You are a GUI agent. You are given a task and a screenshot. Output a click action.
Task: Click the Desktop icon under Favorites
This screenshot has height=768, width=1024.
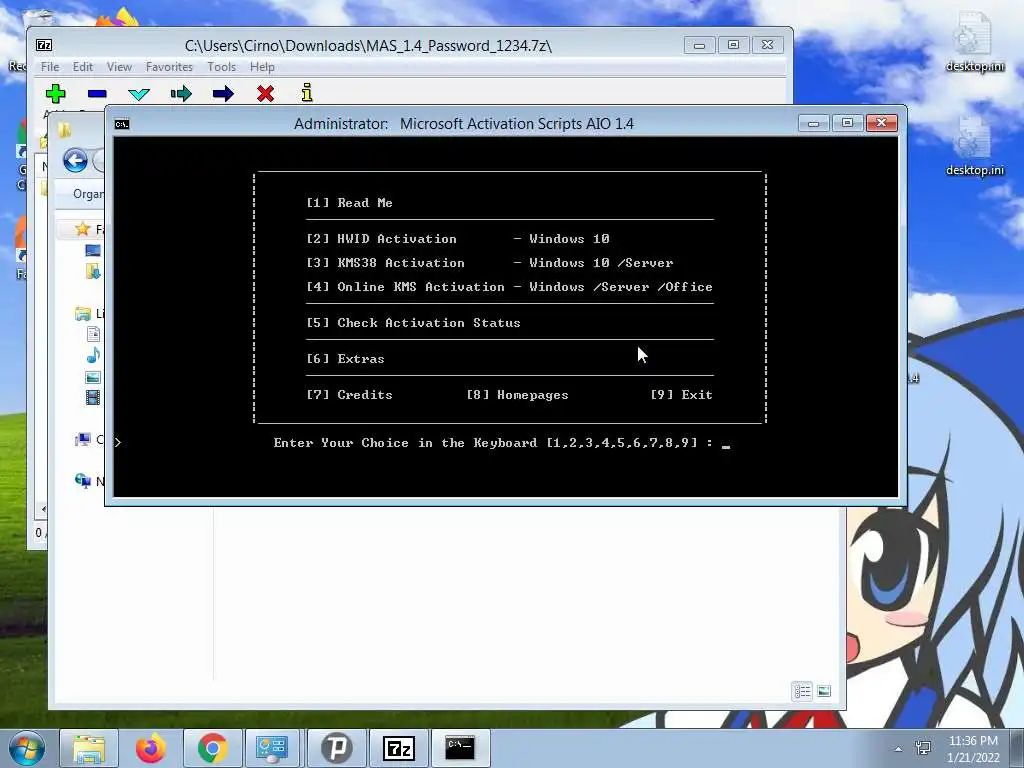(x=93, y=250)
